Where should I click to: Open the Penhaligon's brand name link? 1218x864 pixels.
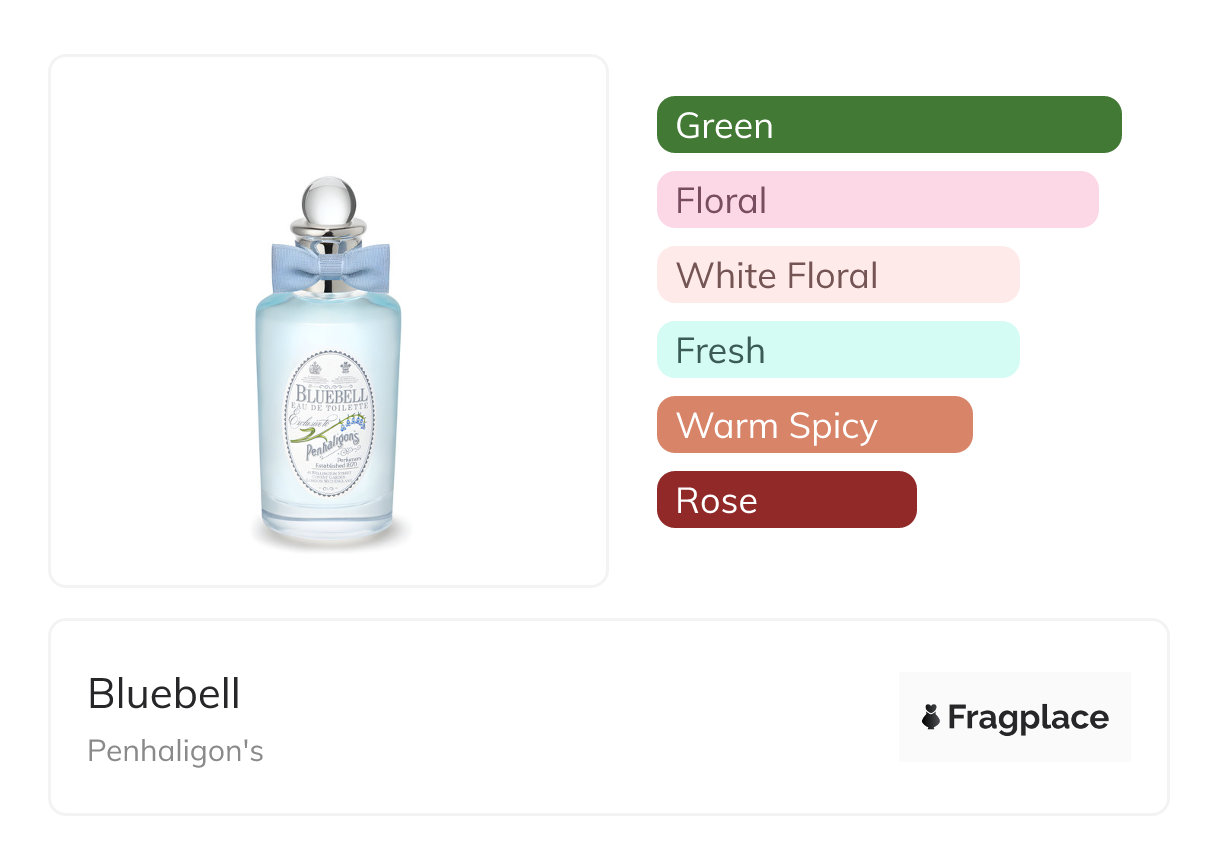coord(176,750)
